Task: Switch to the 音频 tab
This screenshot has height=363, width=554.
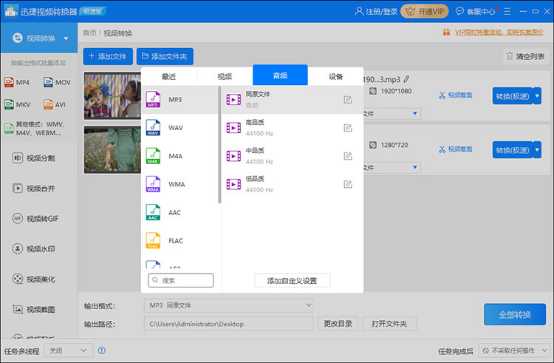Action: [280, 75]
